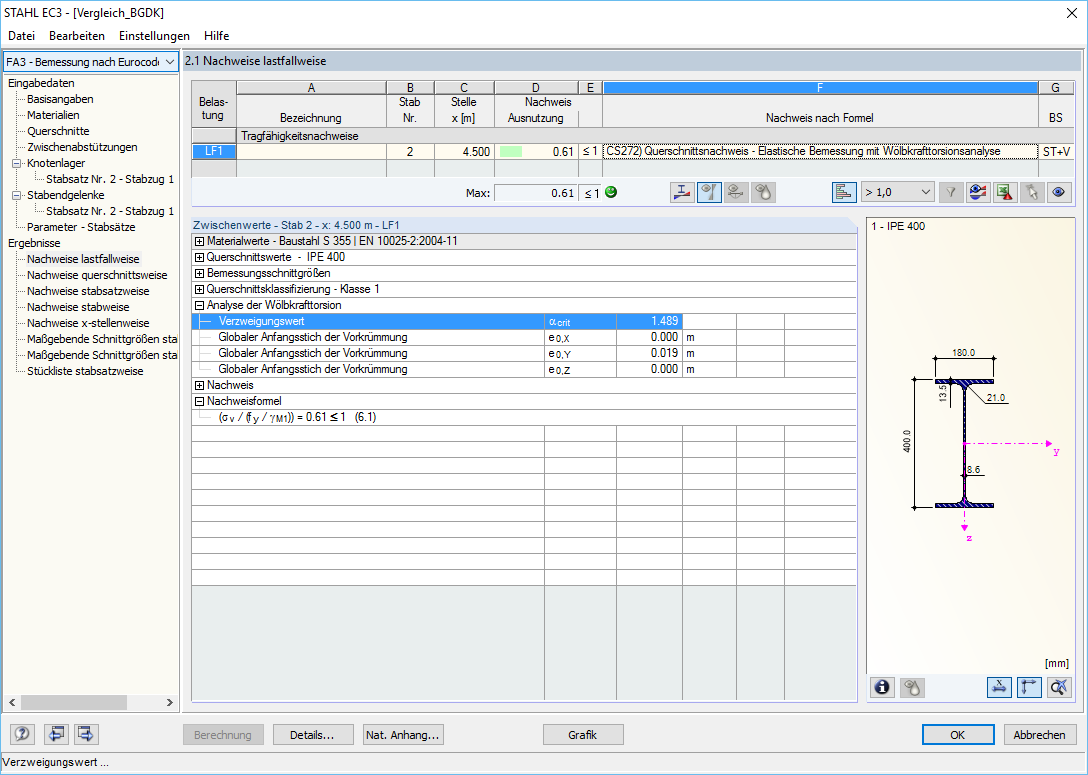Screen dimensions: 1088x775
Task: Click the help question mark icon
Action: pos(23,733)
